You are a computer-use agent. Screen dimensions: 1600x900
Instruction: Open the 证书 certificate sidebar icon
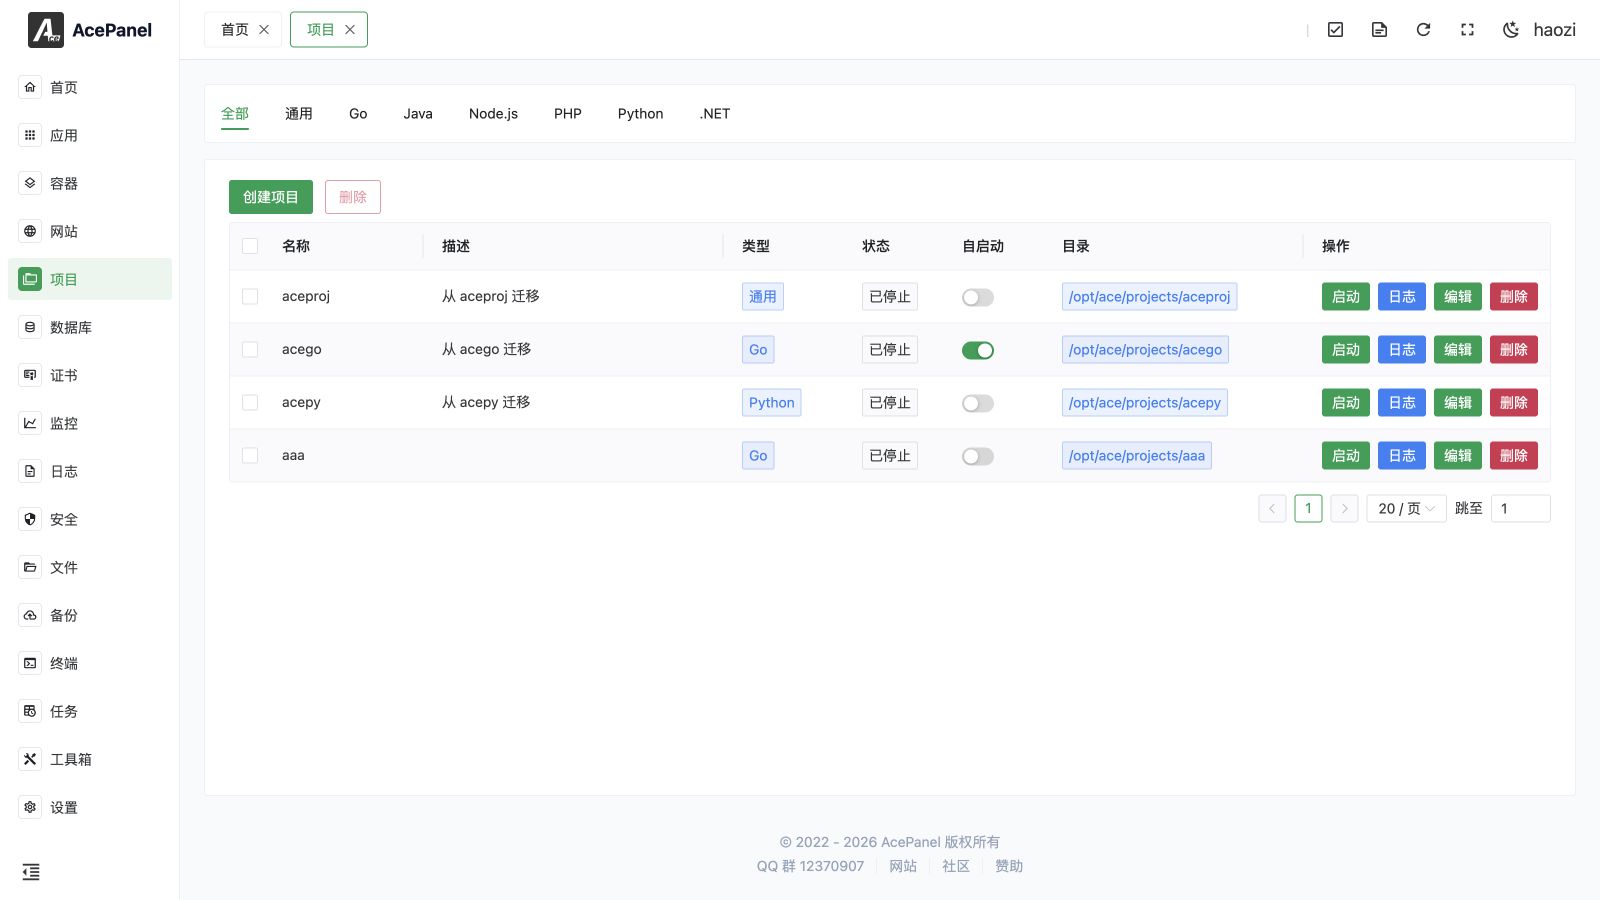pos(30,375)
